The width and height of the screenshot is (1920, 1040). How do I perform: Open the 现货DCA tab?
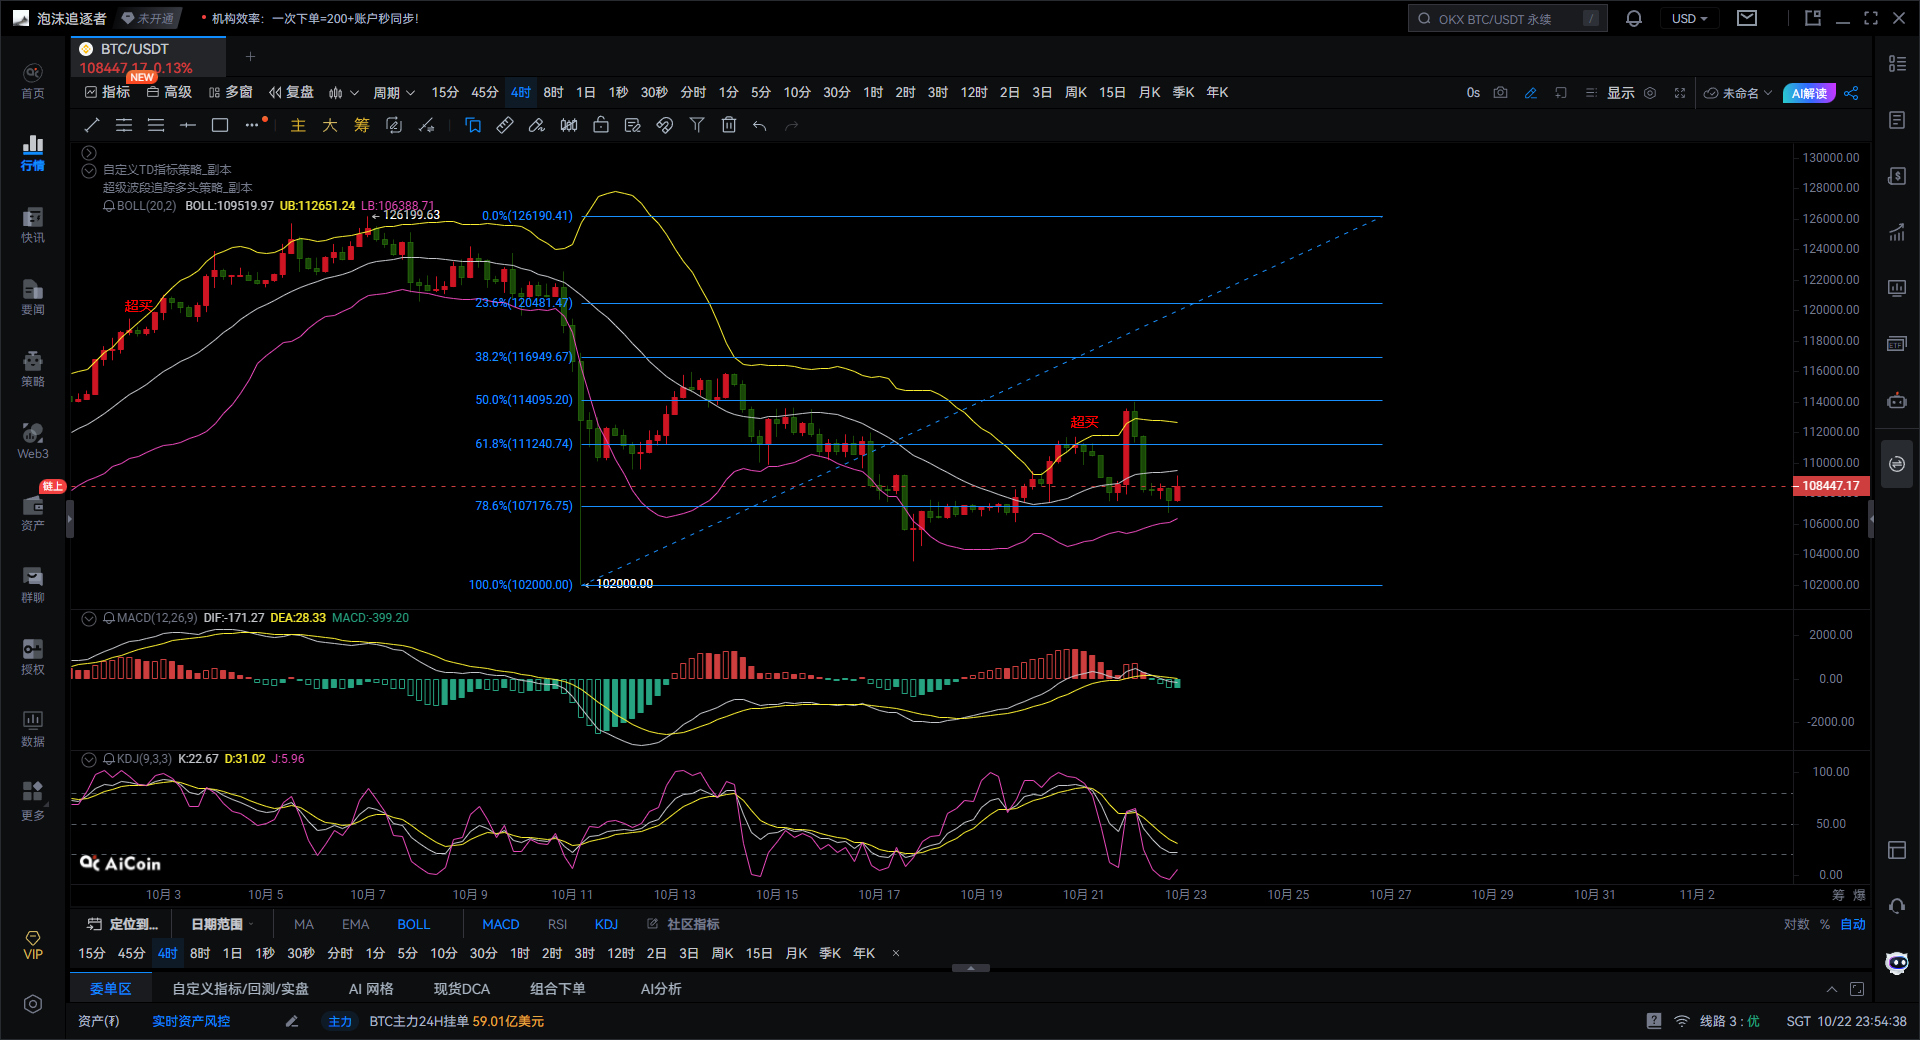(461, 989)
